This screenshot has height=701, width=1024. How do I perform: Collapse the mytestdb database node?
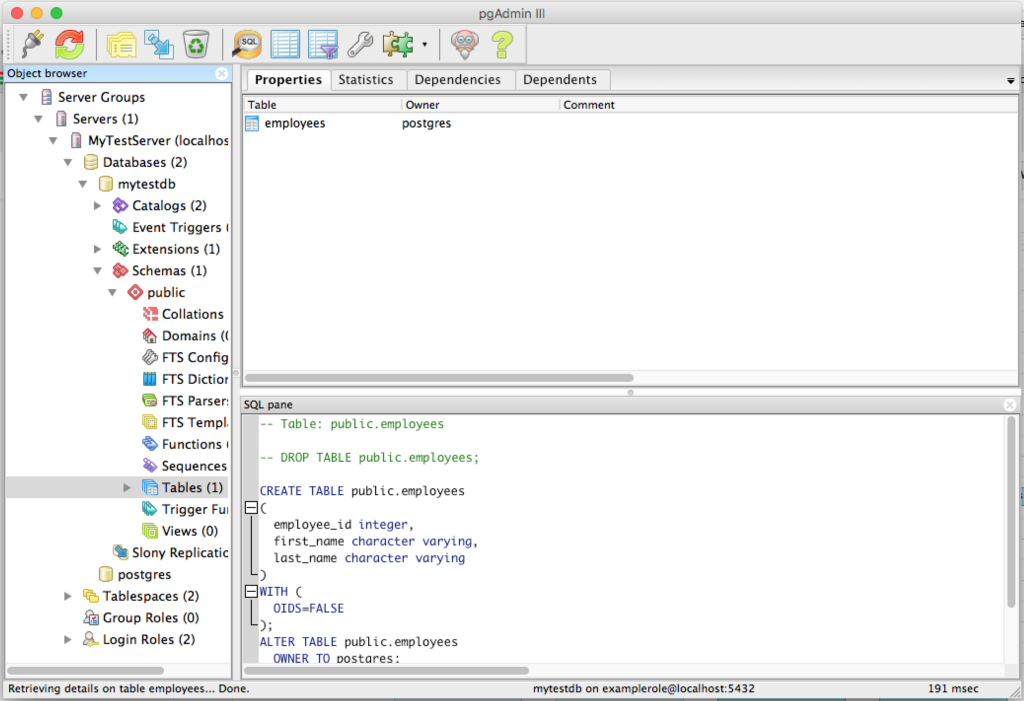coord(83,184)
